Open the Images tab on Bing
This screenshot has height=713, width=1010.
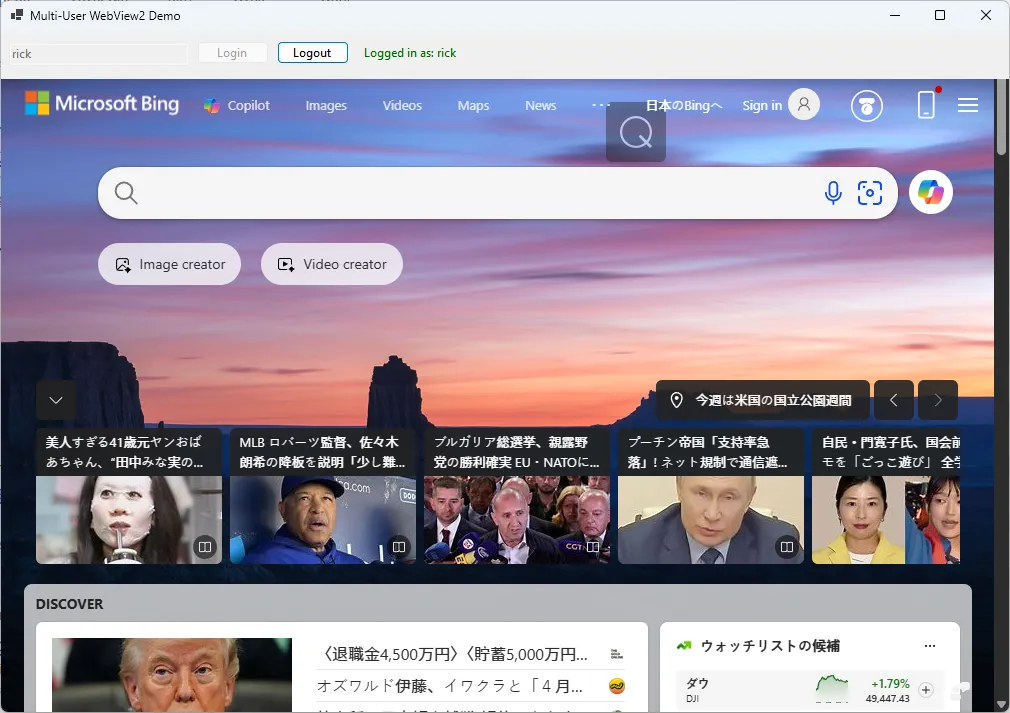pos(326,106)
